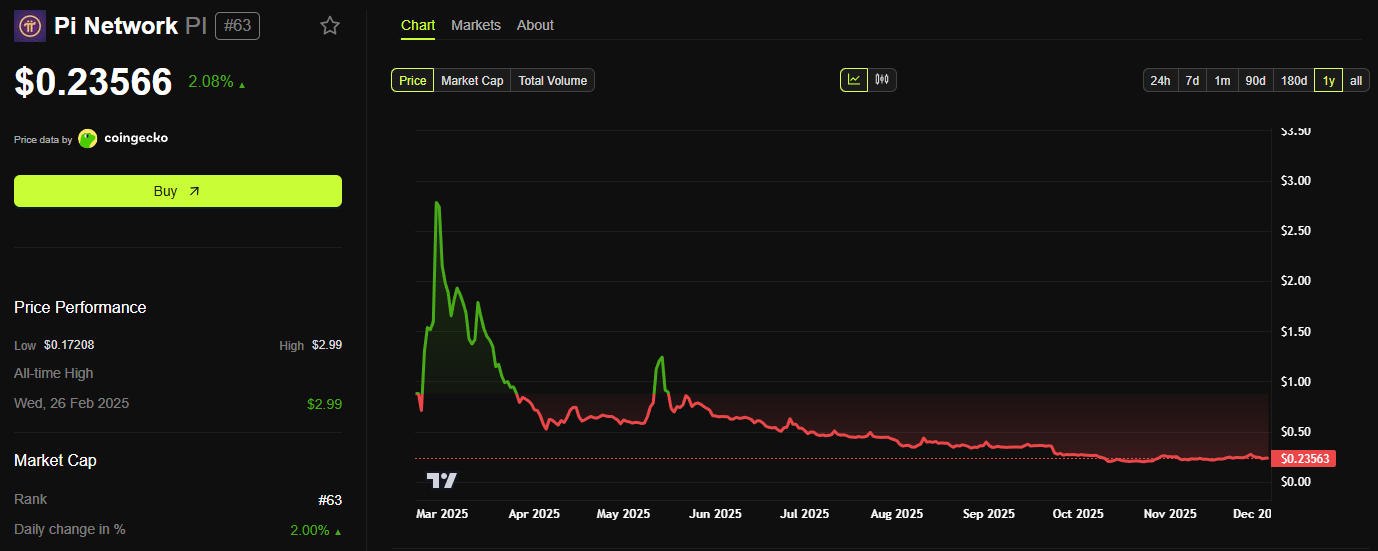Set chart range to 90d
This screenshot has width=1378, height=551.
[x=1255, y=81]
